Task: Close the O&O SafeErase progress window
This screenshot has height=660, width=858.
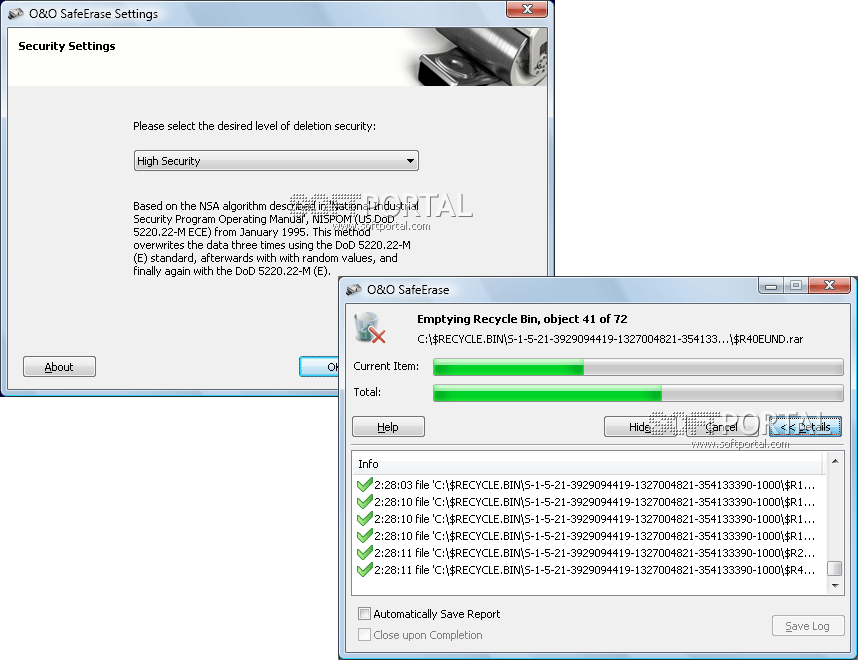Action: (x=830, y=286)
